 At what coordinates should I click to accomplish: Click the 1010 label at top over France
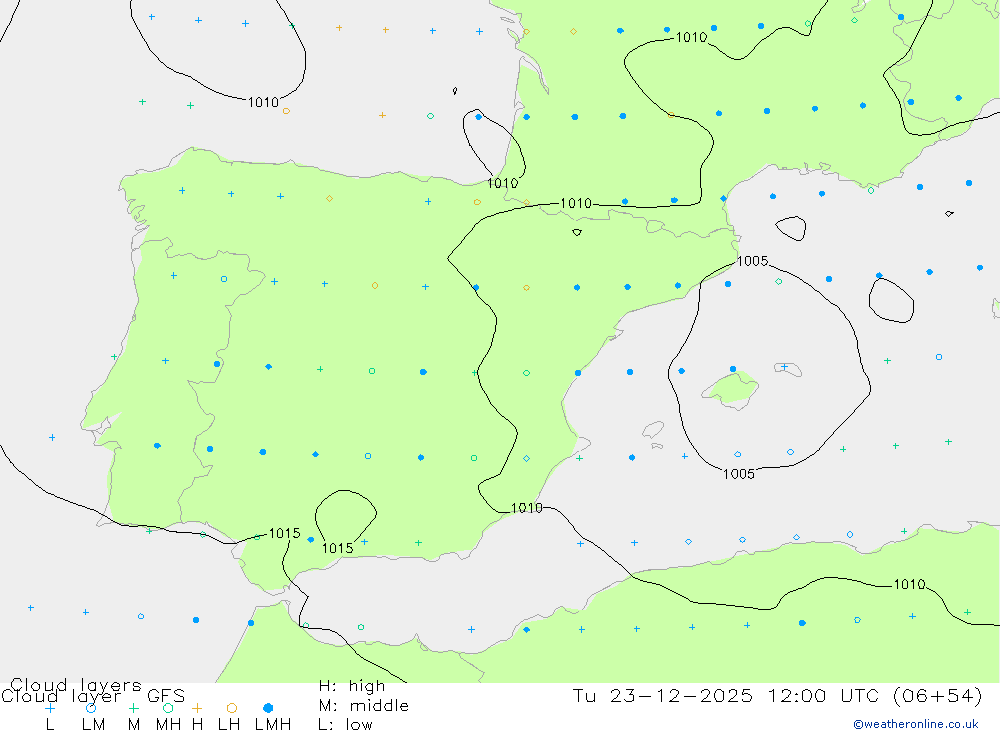coord(691,38)
